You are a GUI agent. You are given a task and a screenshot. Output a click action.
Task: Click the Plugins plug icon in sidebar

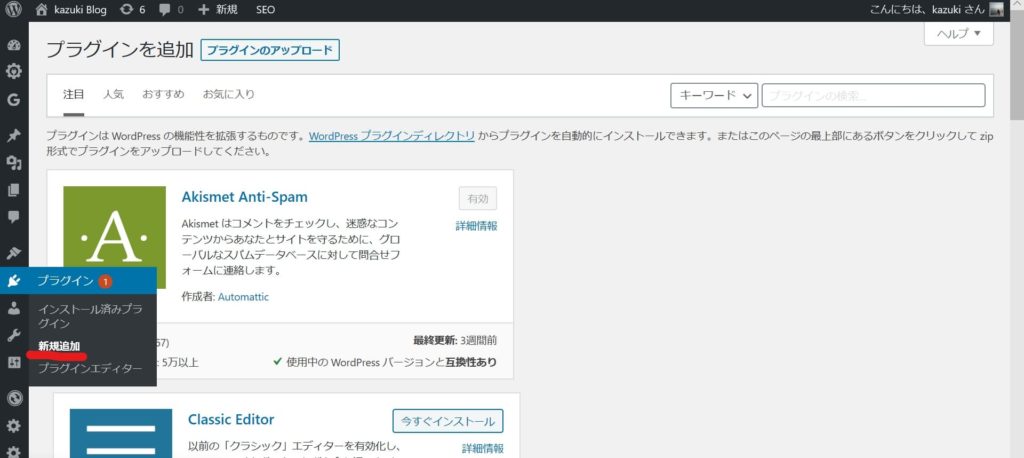click(14, 281)
